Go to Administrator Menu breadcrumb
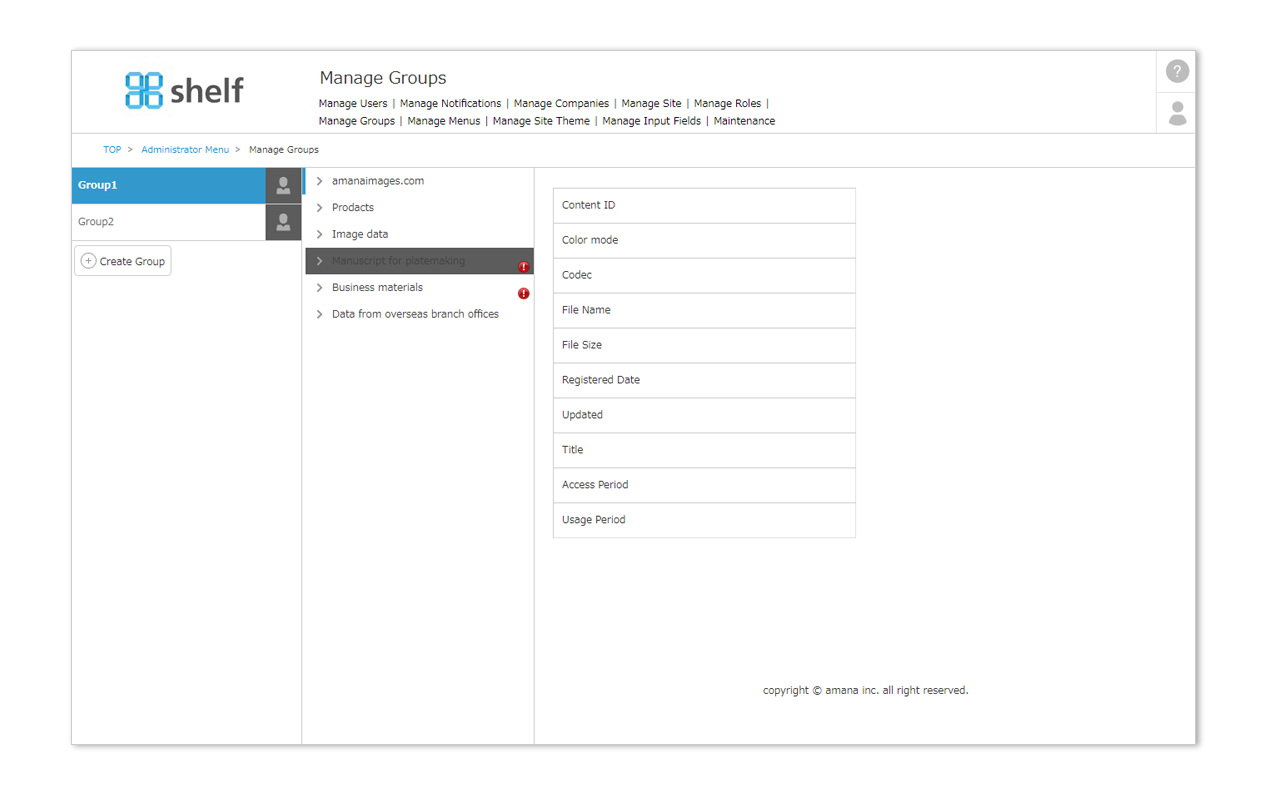This screenshot has height=800, width=1280. (185, 150)
